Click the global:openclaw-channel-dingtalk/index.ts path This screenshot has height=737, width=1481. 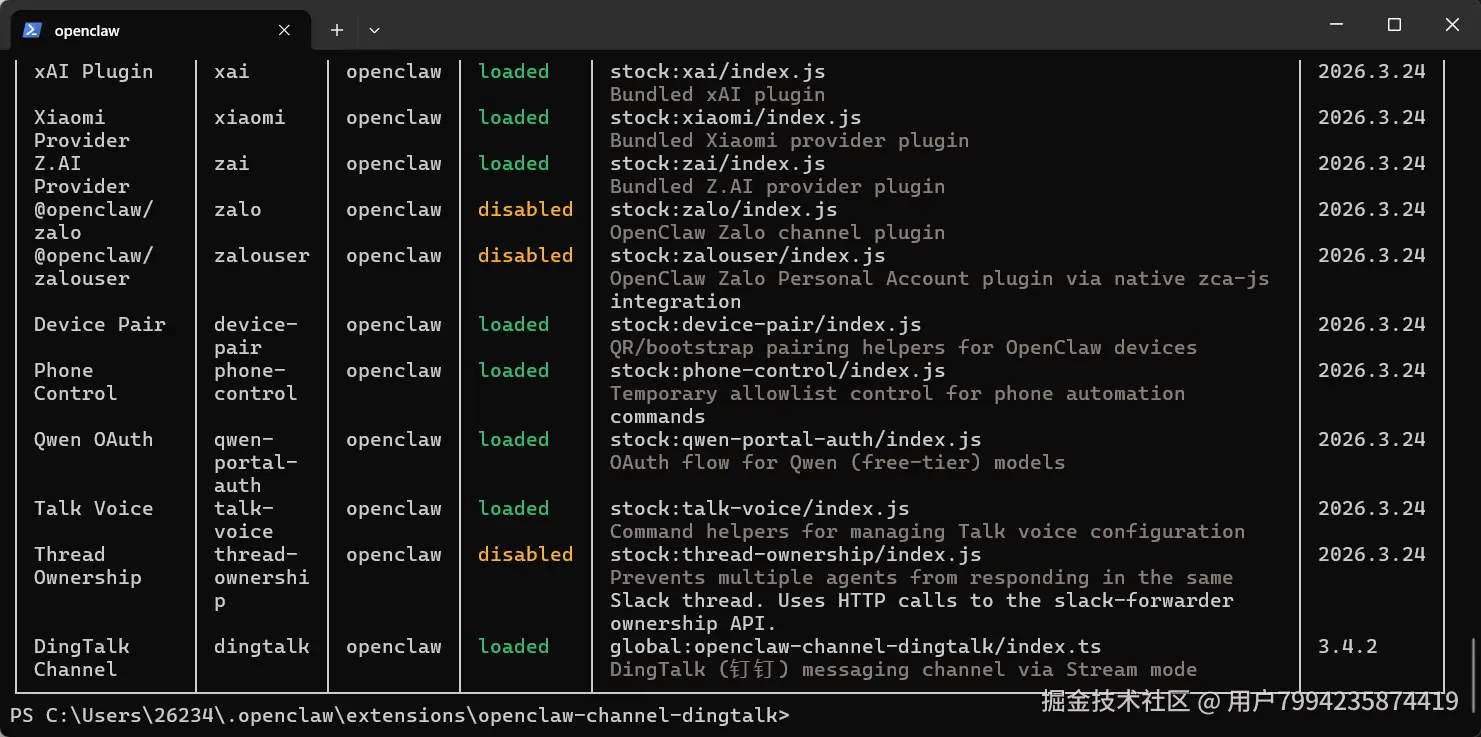855,647
